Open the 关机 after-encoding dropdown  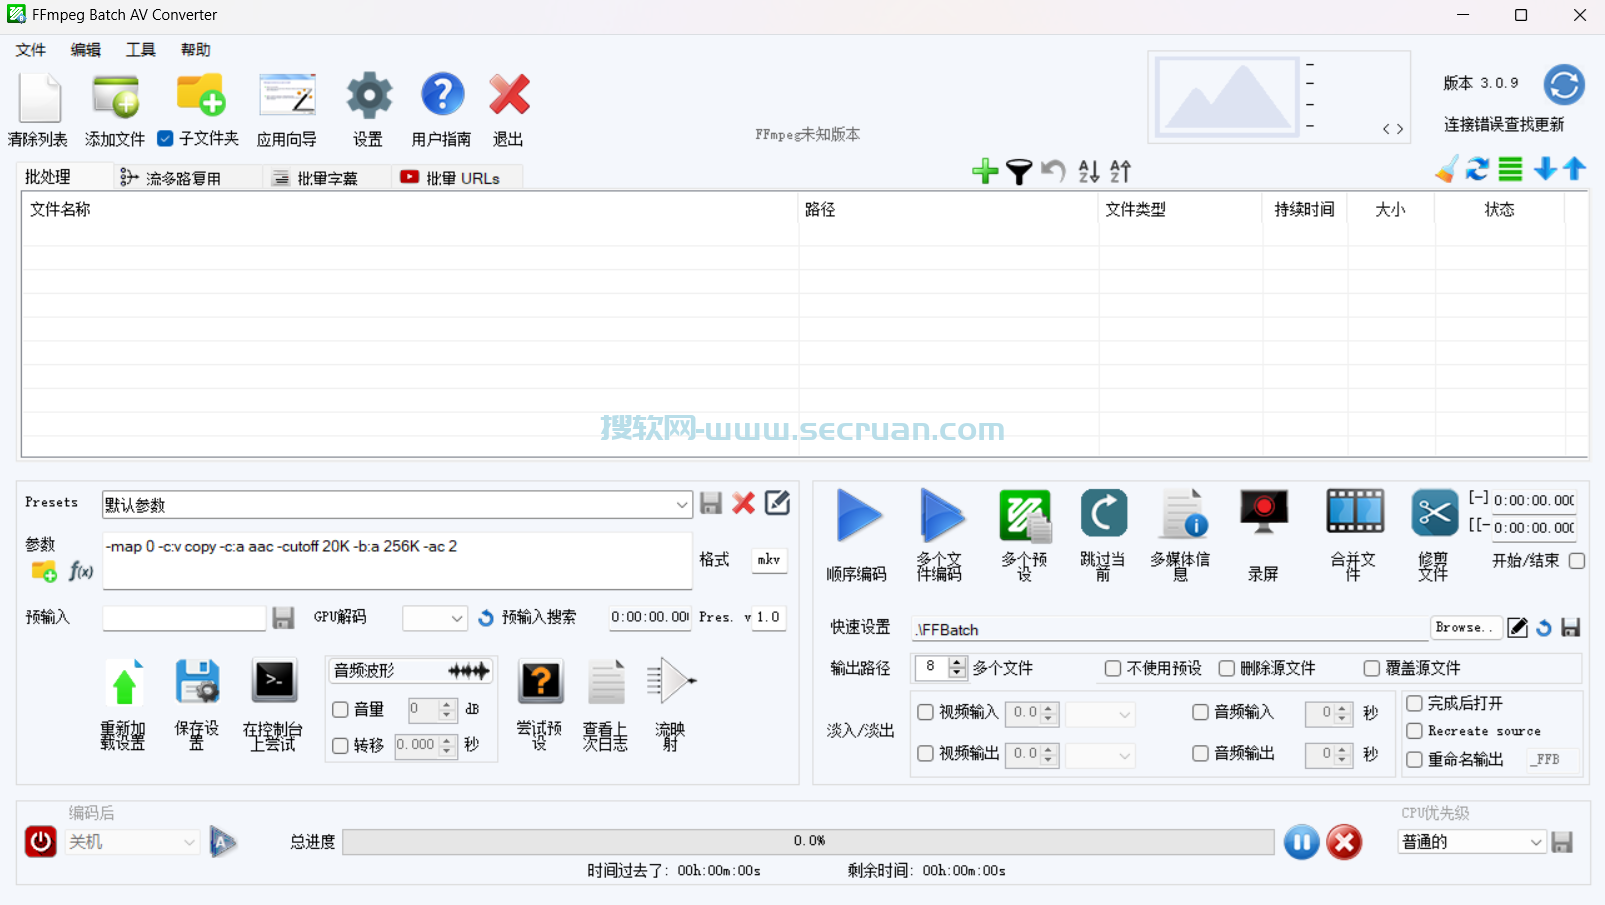133,842
